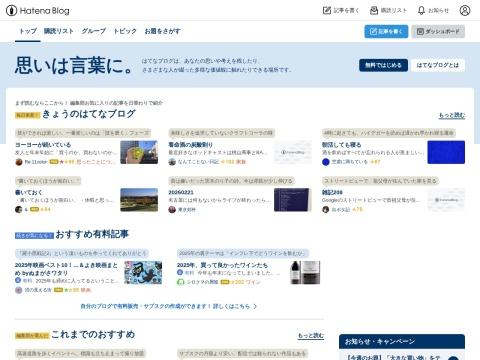Select the 購読リスト navigation tab
This screenshot has height=360, width=480.
(x=59, y=31)
